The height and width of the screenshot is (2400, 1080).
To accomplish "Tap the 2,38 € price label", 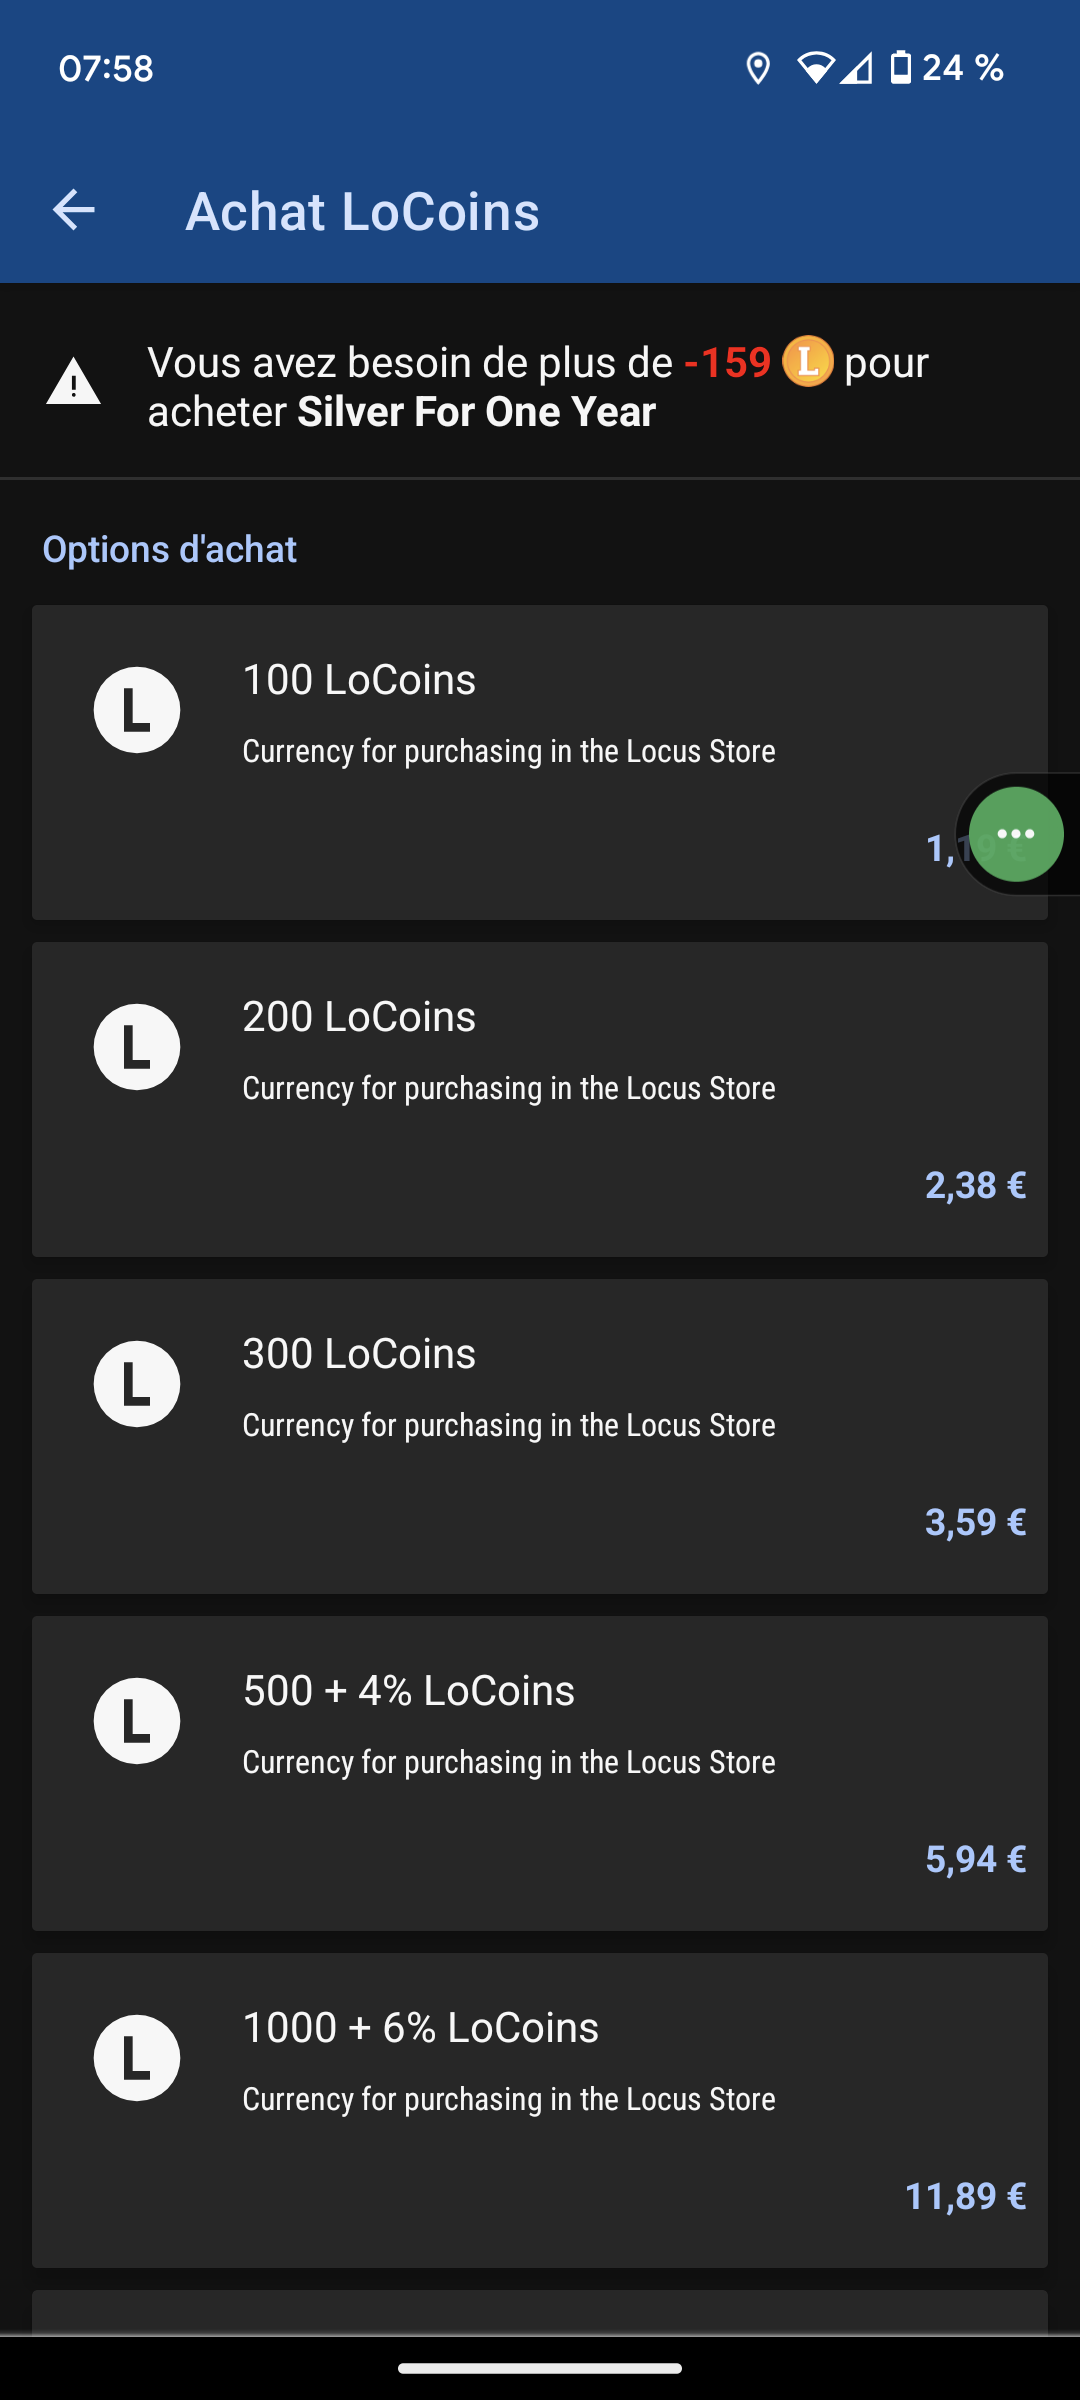I will pos(975,1185).
